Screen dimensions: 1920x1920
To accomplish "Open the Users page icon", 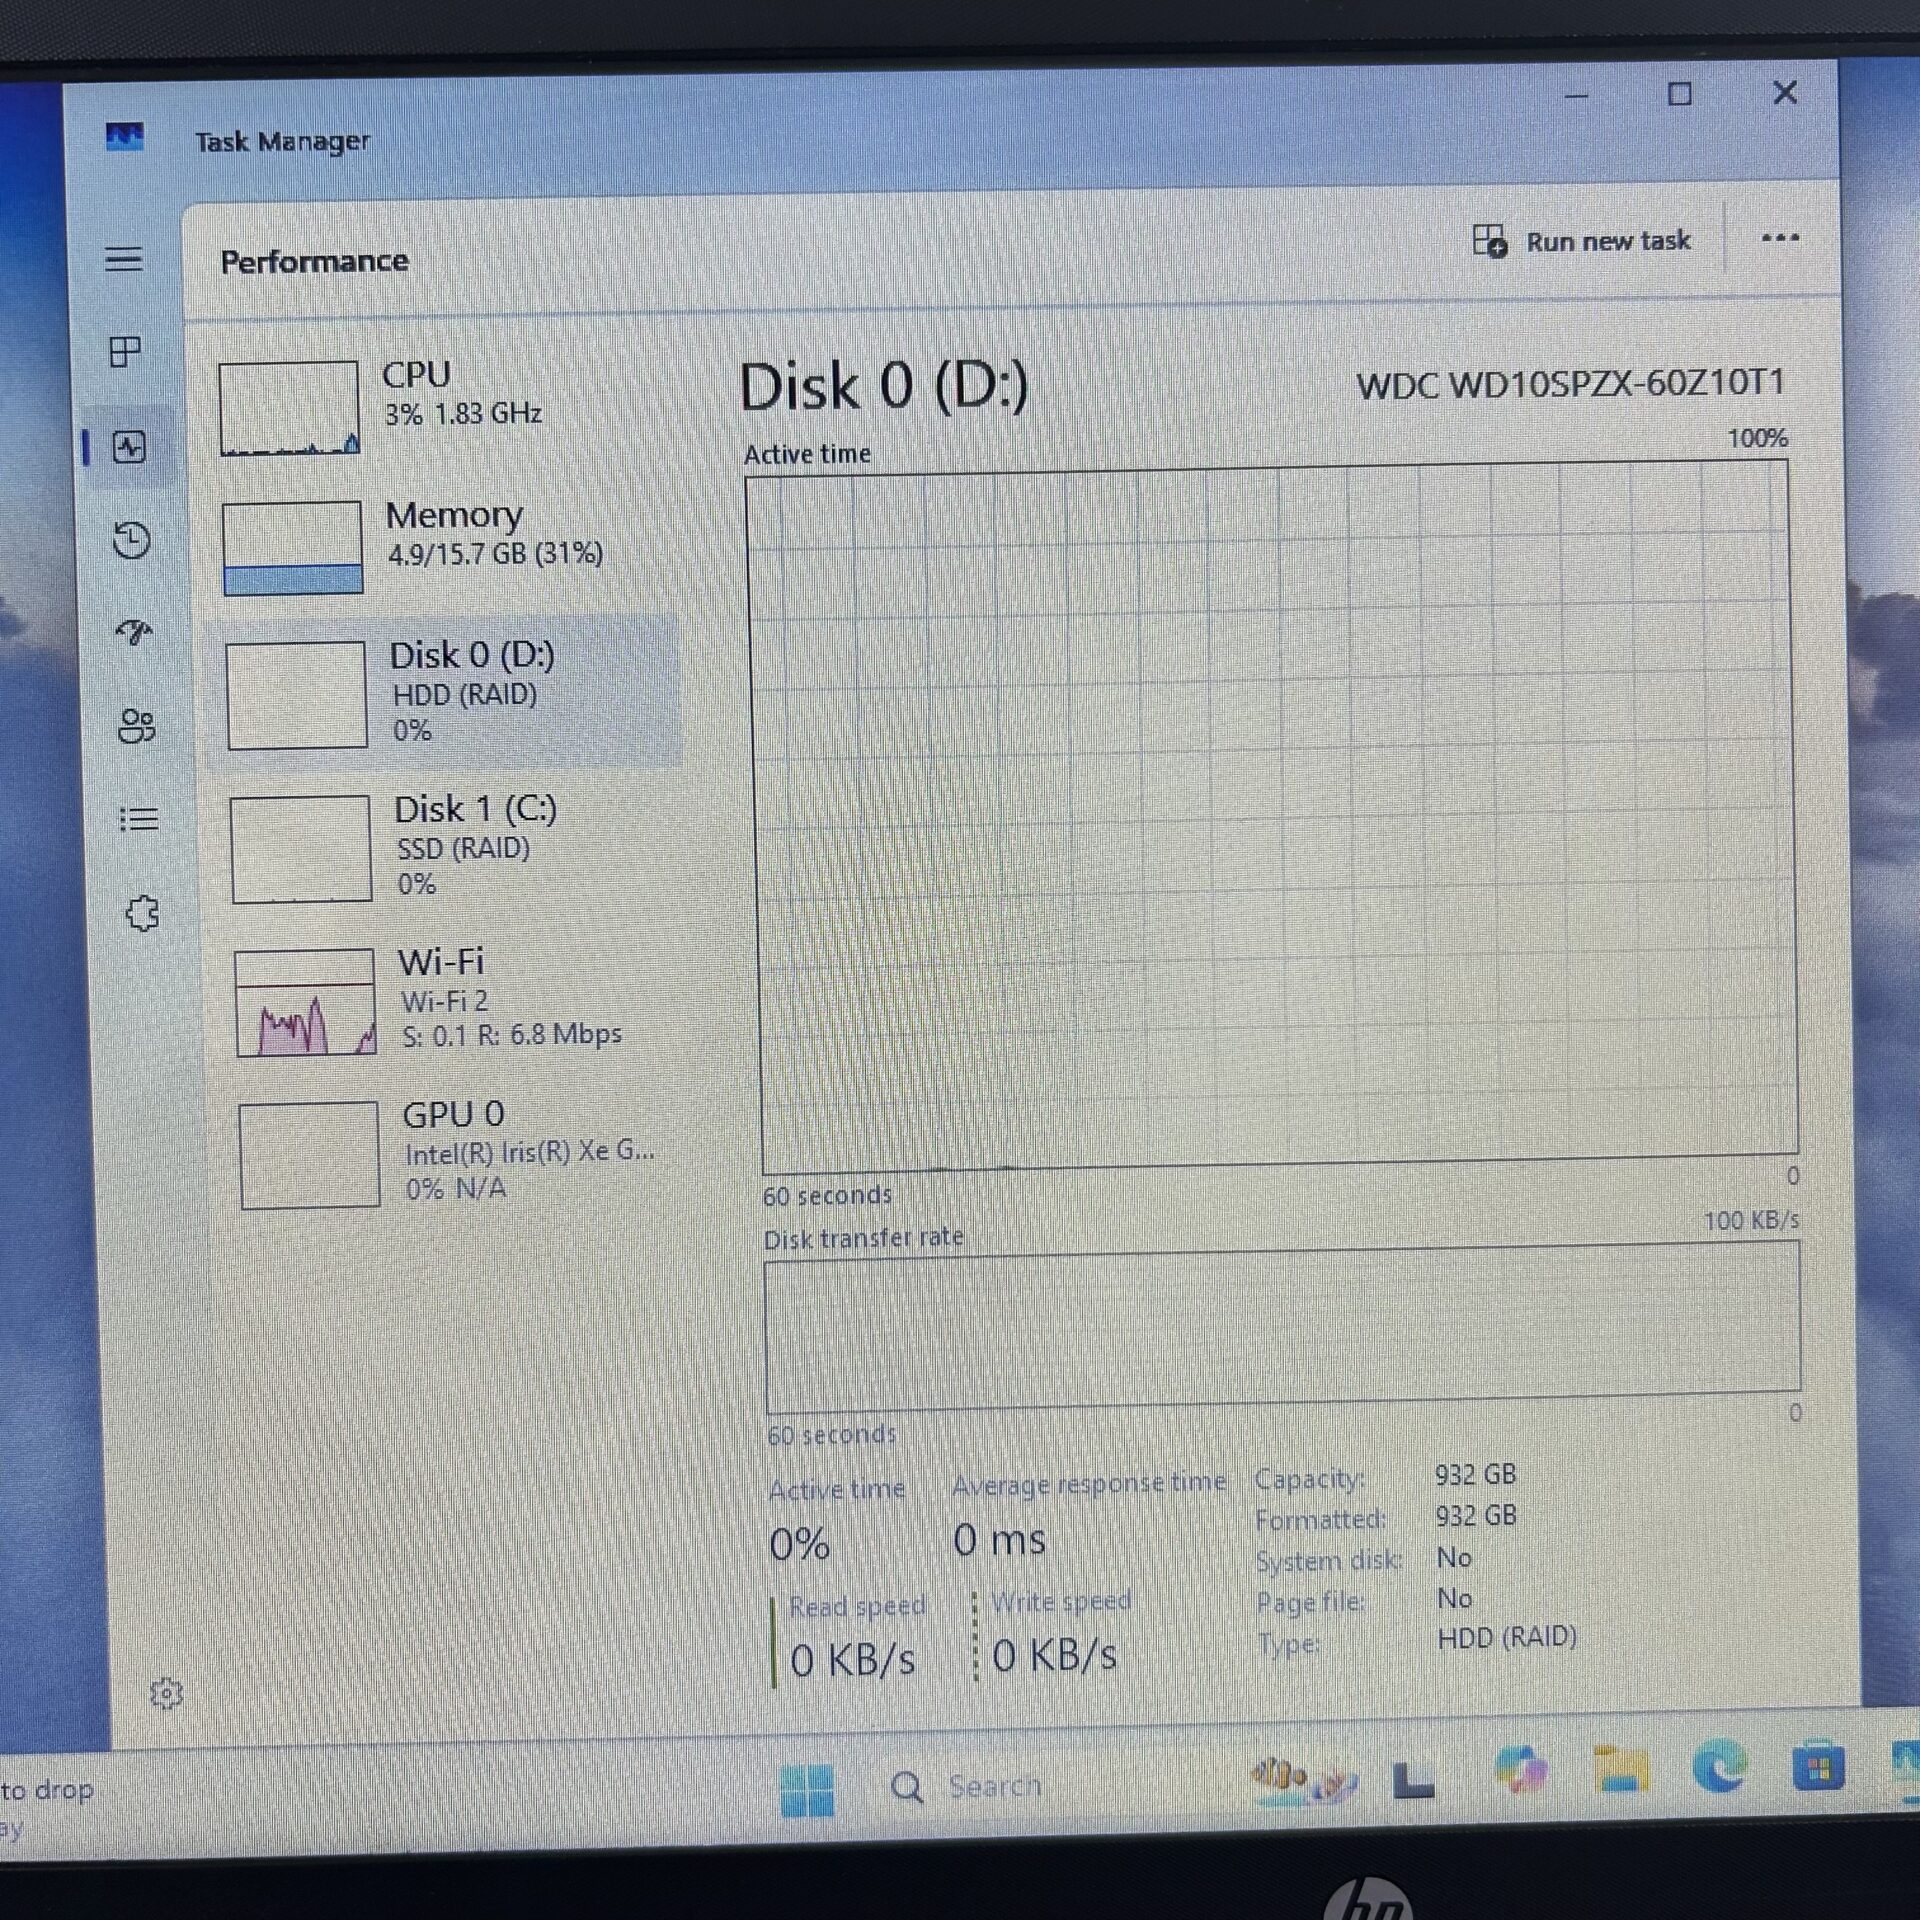I will pos(137,726).
